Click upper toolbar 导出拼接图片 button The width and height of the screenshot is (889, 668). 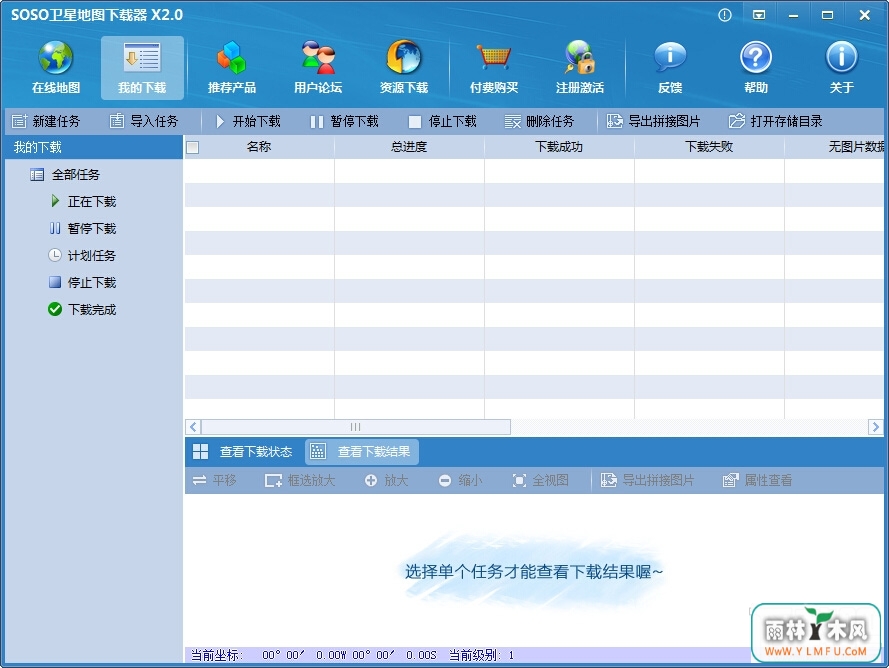654,121
